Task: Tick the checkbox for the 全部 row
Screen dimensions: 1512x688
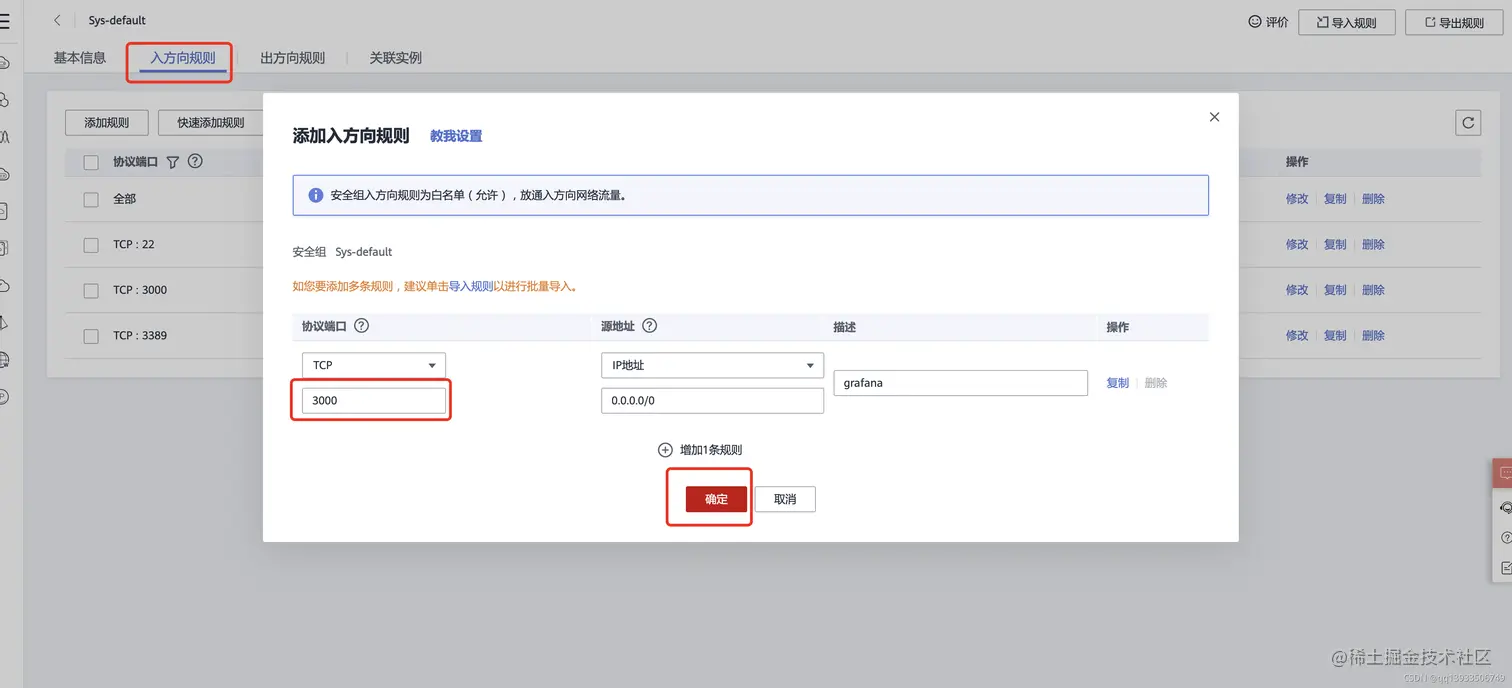Action: pos(91,199)
